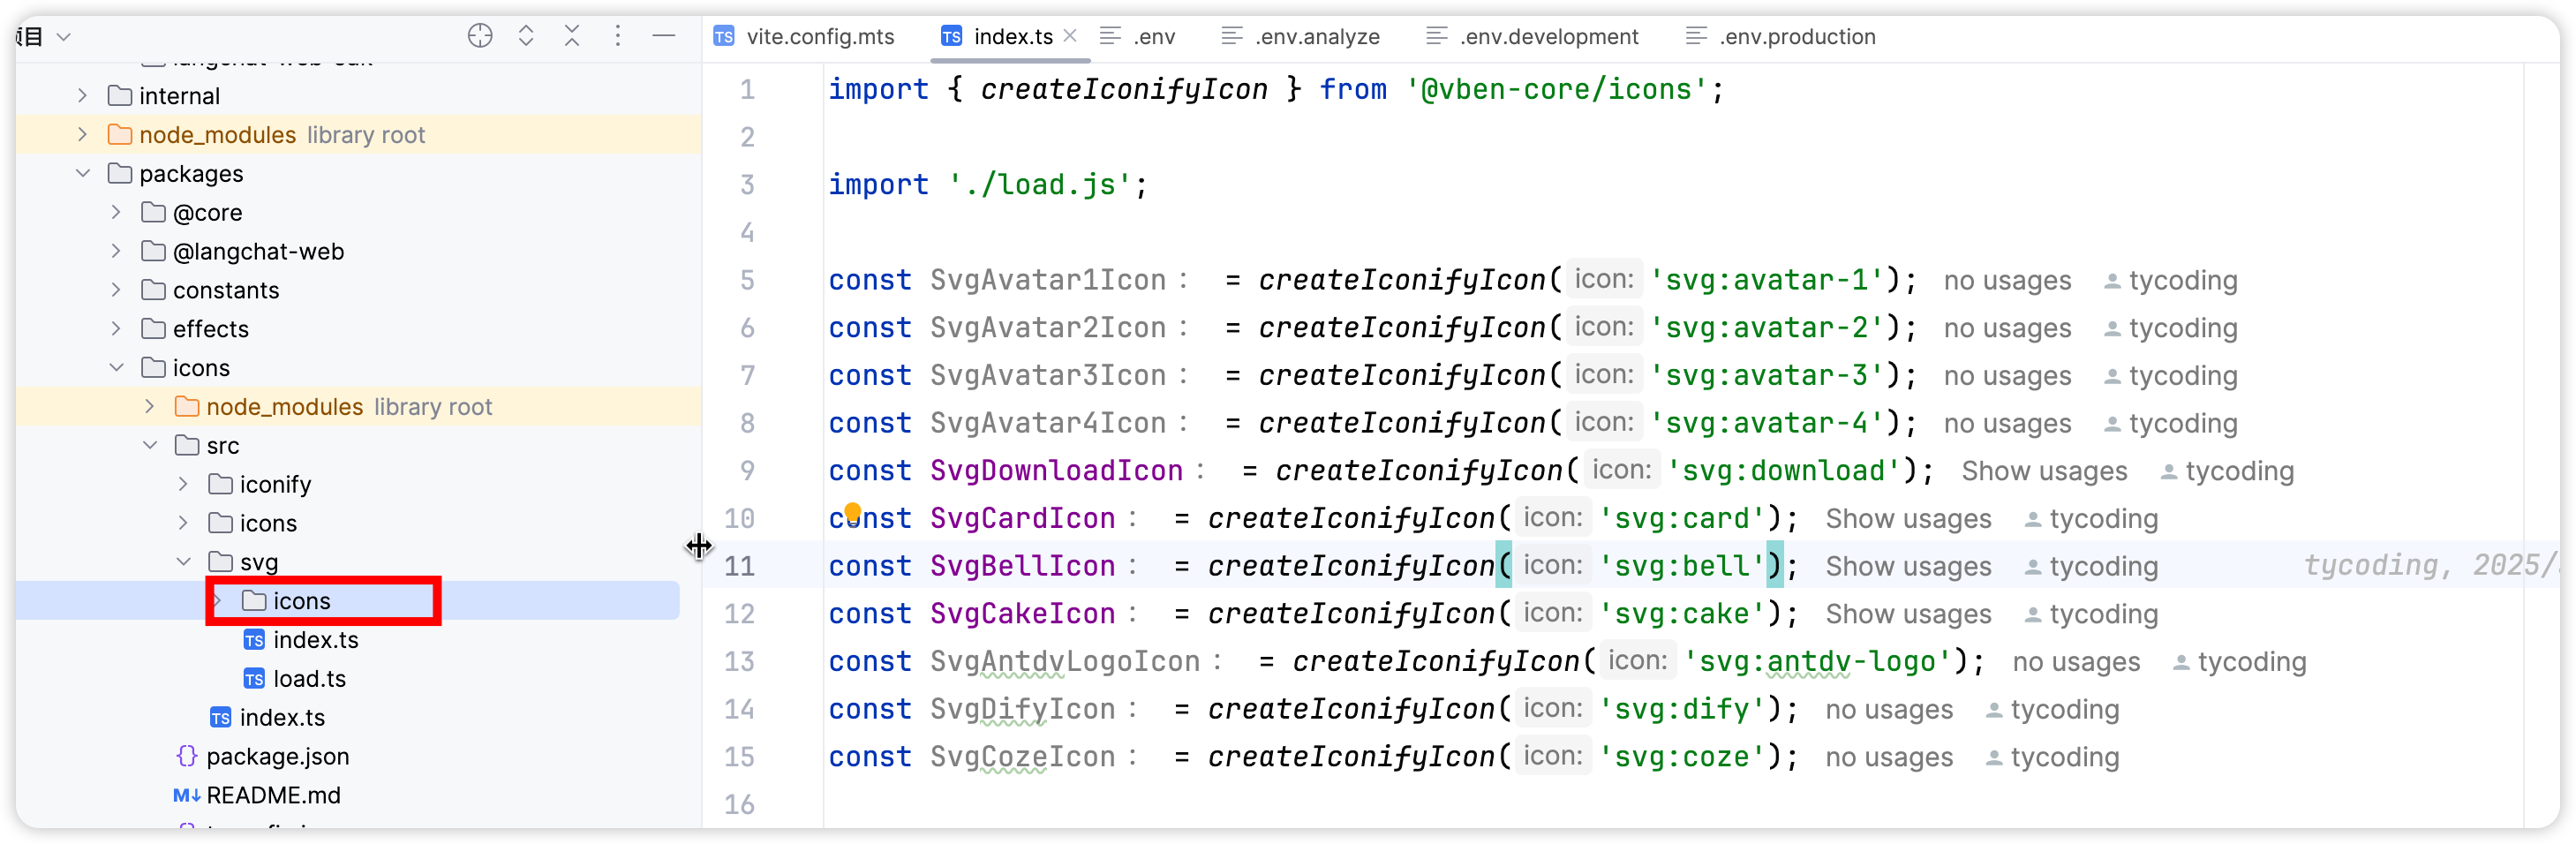Open load.ts file in svg folder

309,678
